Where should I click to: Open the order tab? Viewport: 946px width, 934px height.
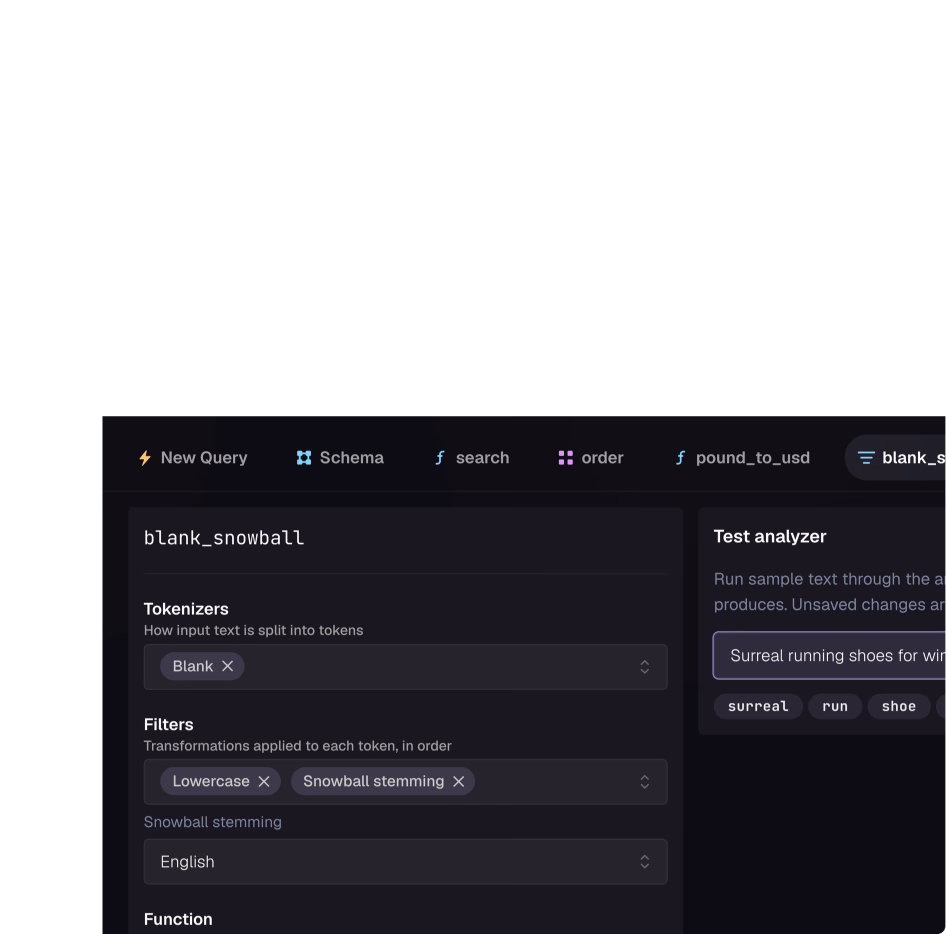[591, 458]
